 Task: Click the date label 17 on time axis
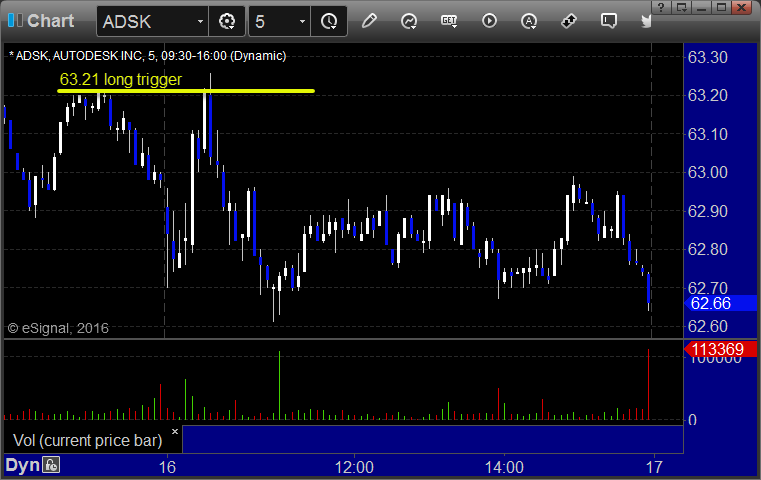(x=654, y=467)
